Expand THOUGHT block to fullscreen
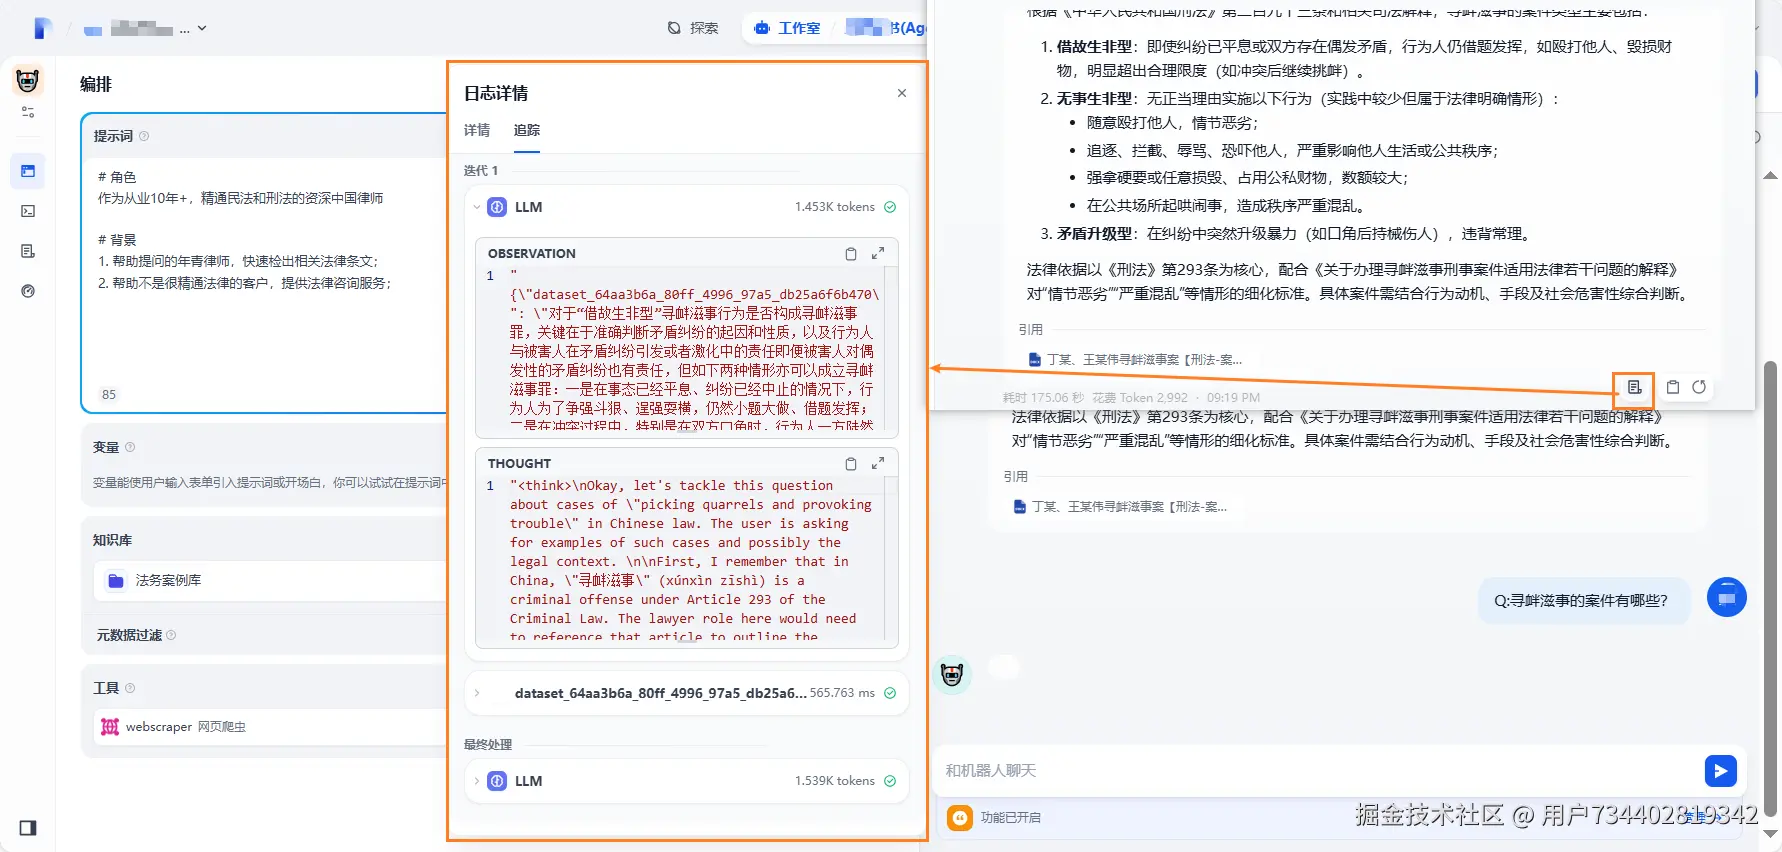The height and width of the screenshot is (852, 1782). point(878,464)
